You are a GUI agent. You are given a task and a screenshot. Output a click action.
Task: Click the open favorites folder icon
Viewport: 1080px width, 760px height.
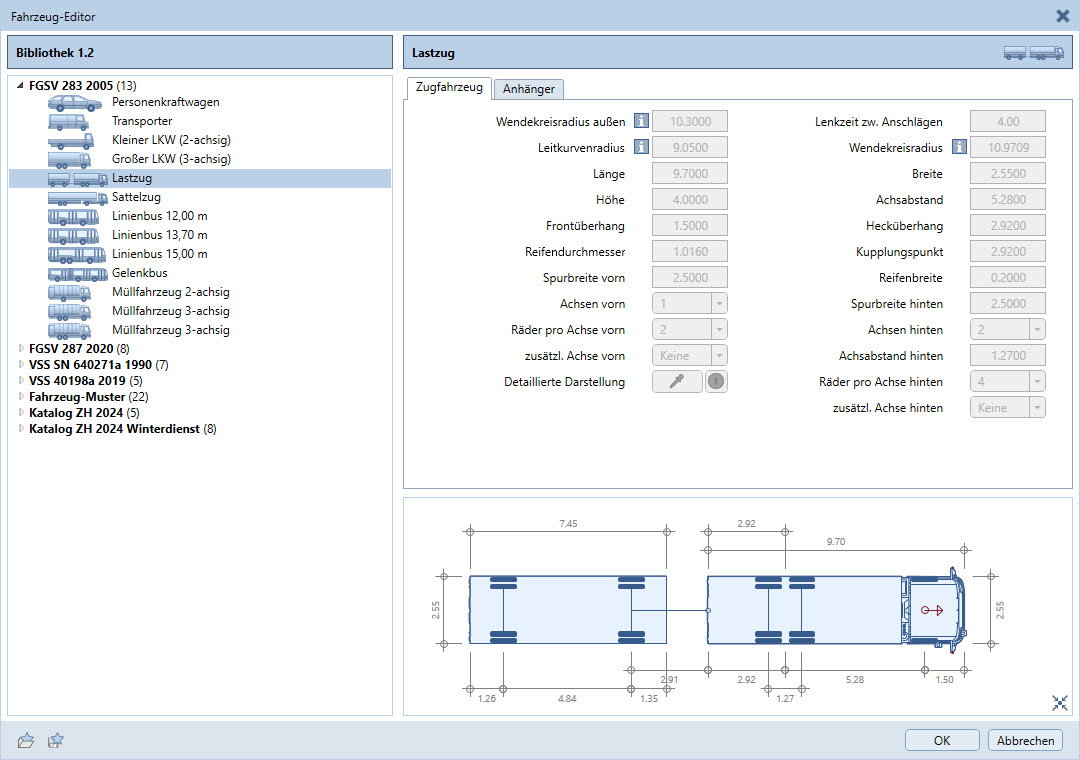26,740
